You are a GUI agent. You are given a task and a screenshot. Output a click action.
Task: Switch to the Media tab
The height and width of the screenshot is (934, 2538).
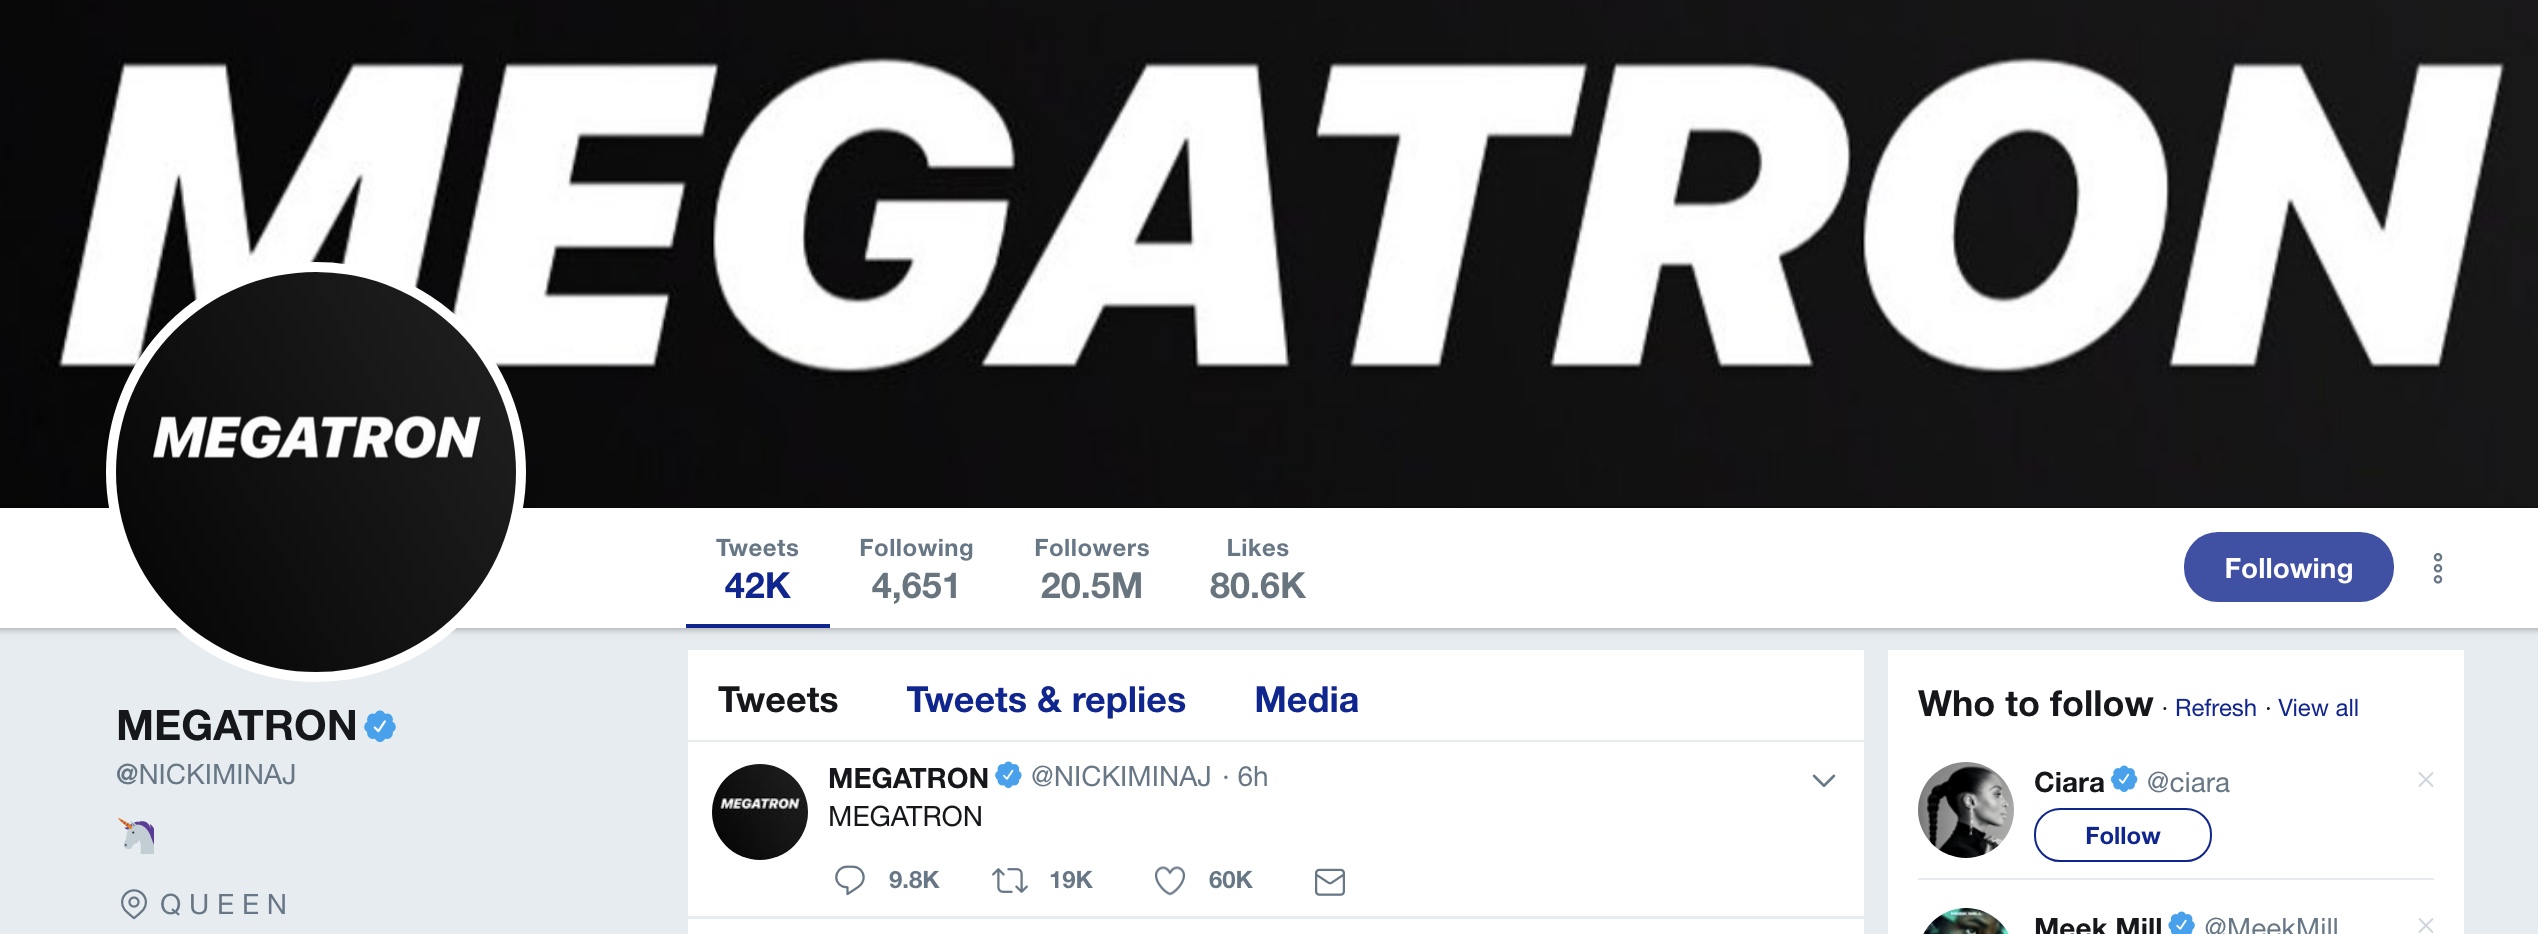coord(1306,700)
